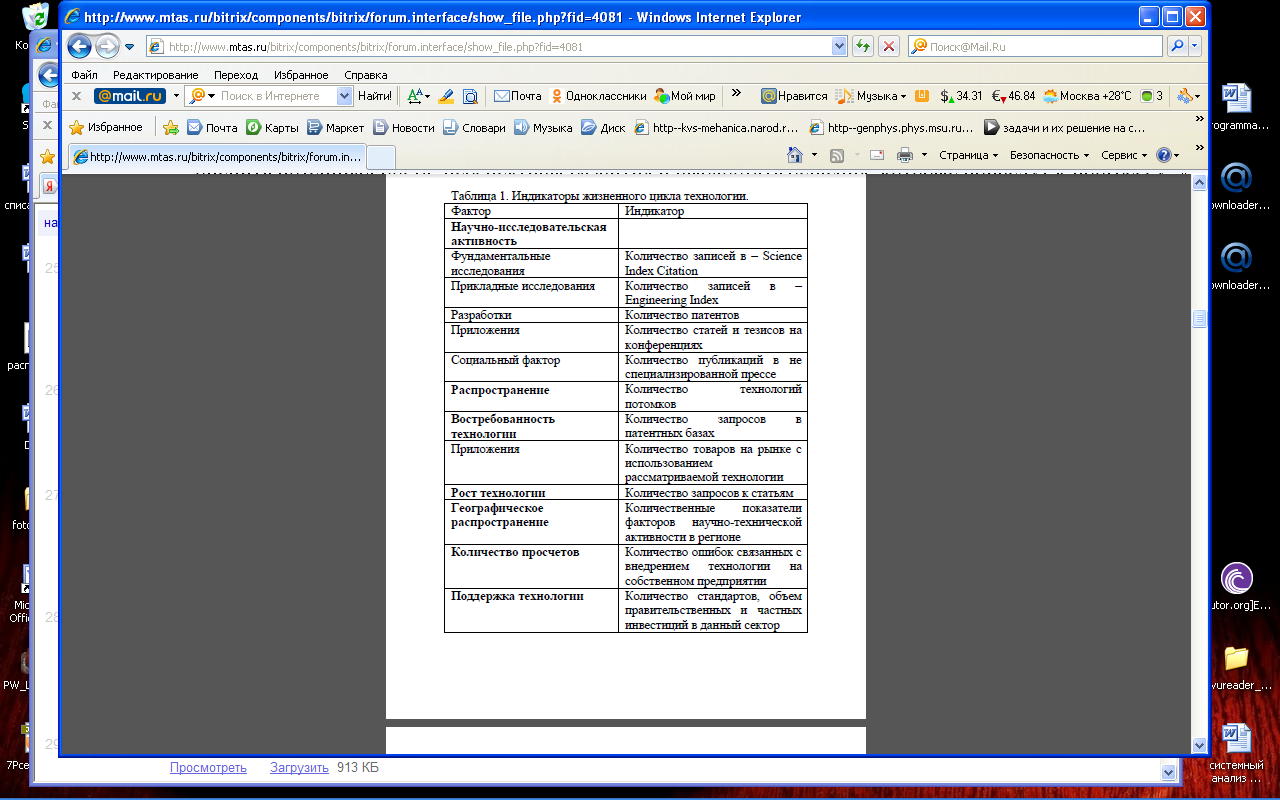Close the Mail.ru toolbar with x
This screenshot has width=1280, height=800.
coord(76,96)
